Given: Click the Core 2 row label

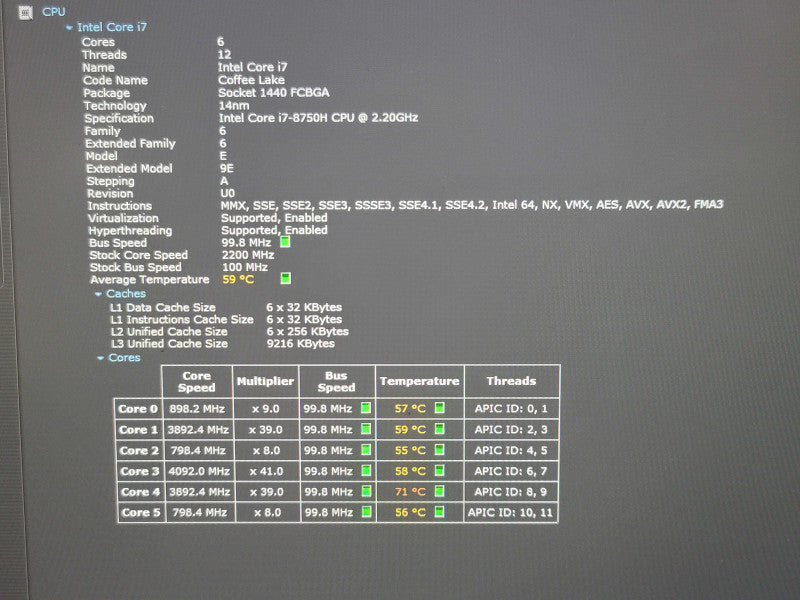Looking at the screenshot, I should (139, 451).
